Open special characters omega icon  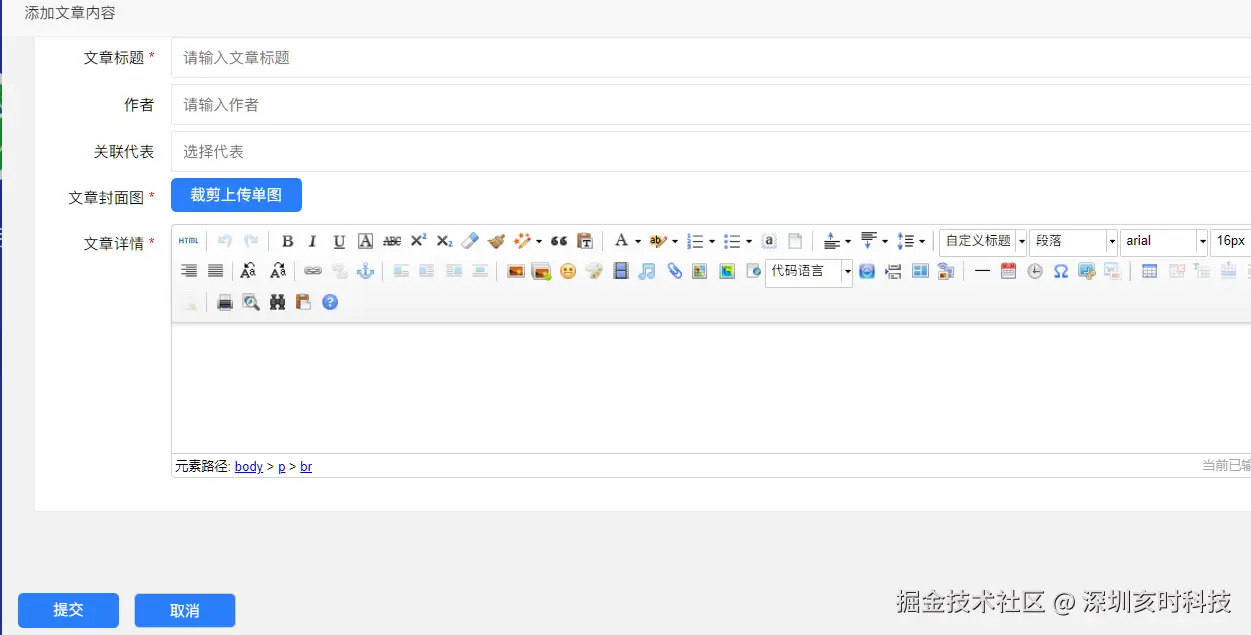(1061, 271)
